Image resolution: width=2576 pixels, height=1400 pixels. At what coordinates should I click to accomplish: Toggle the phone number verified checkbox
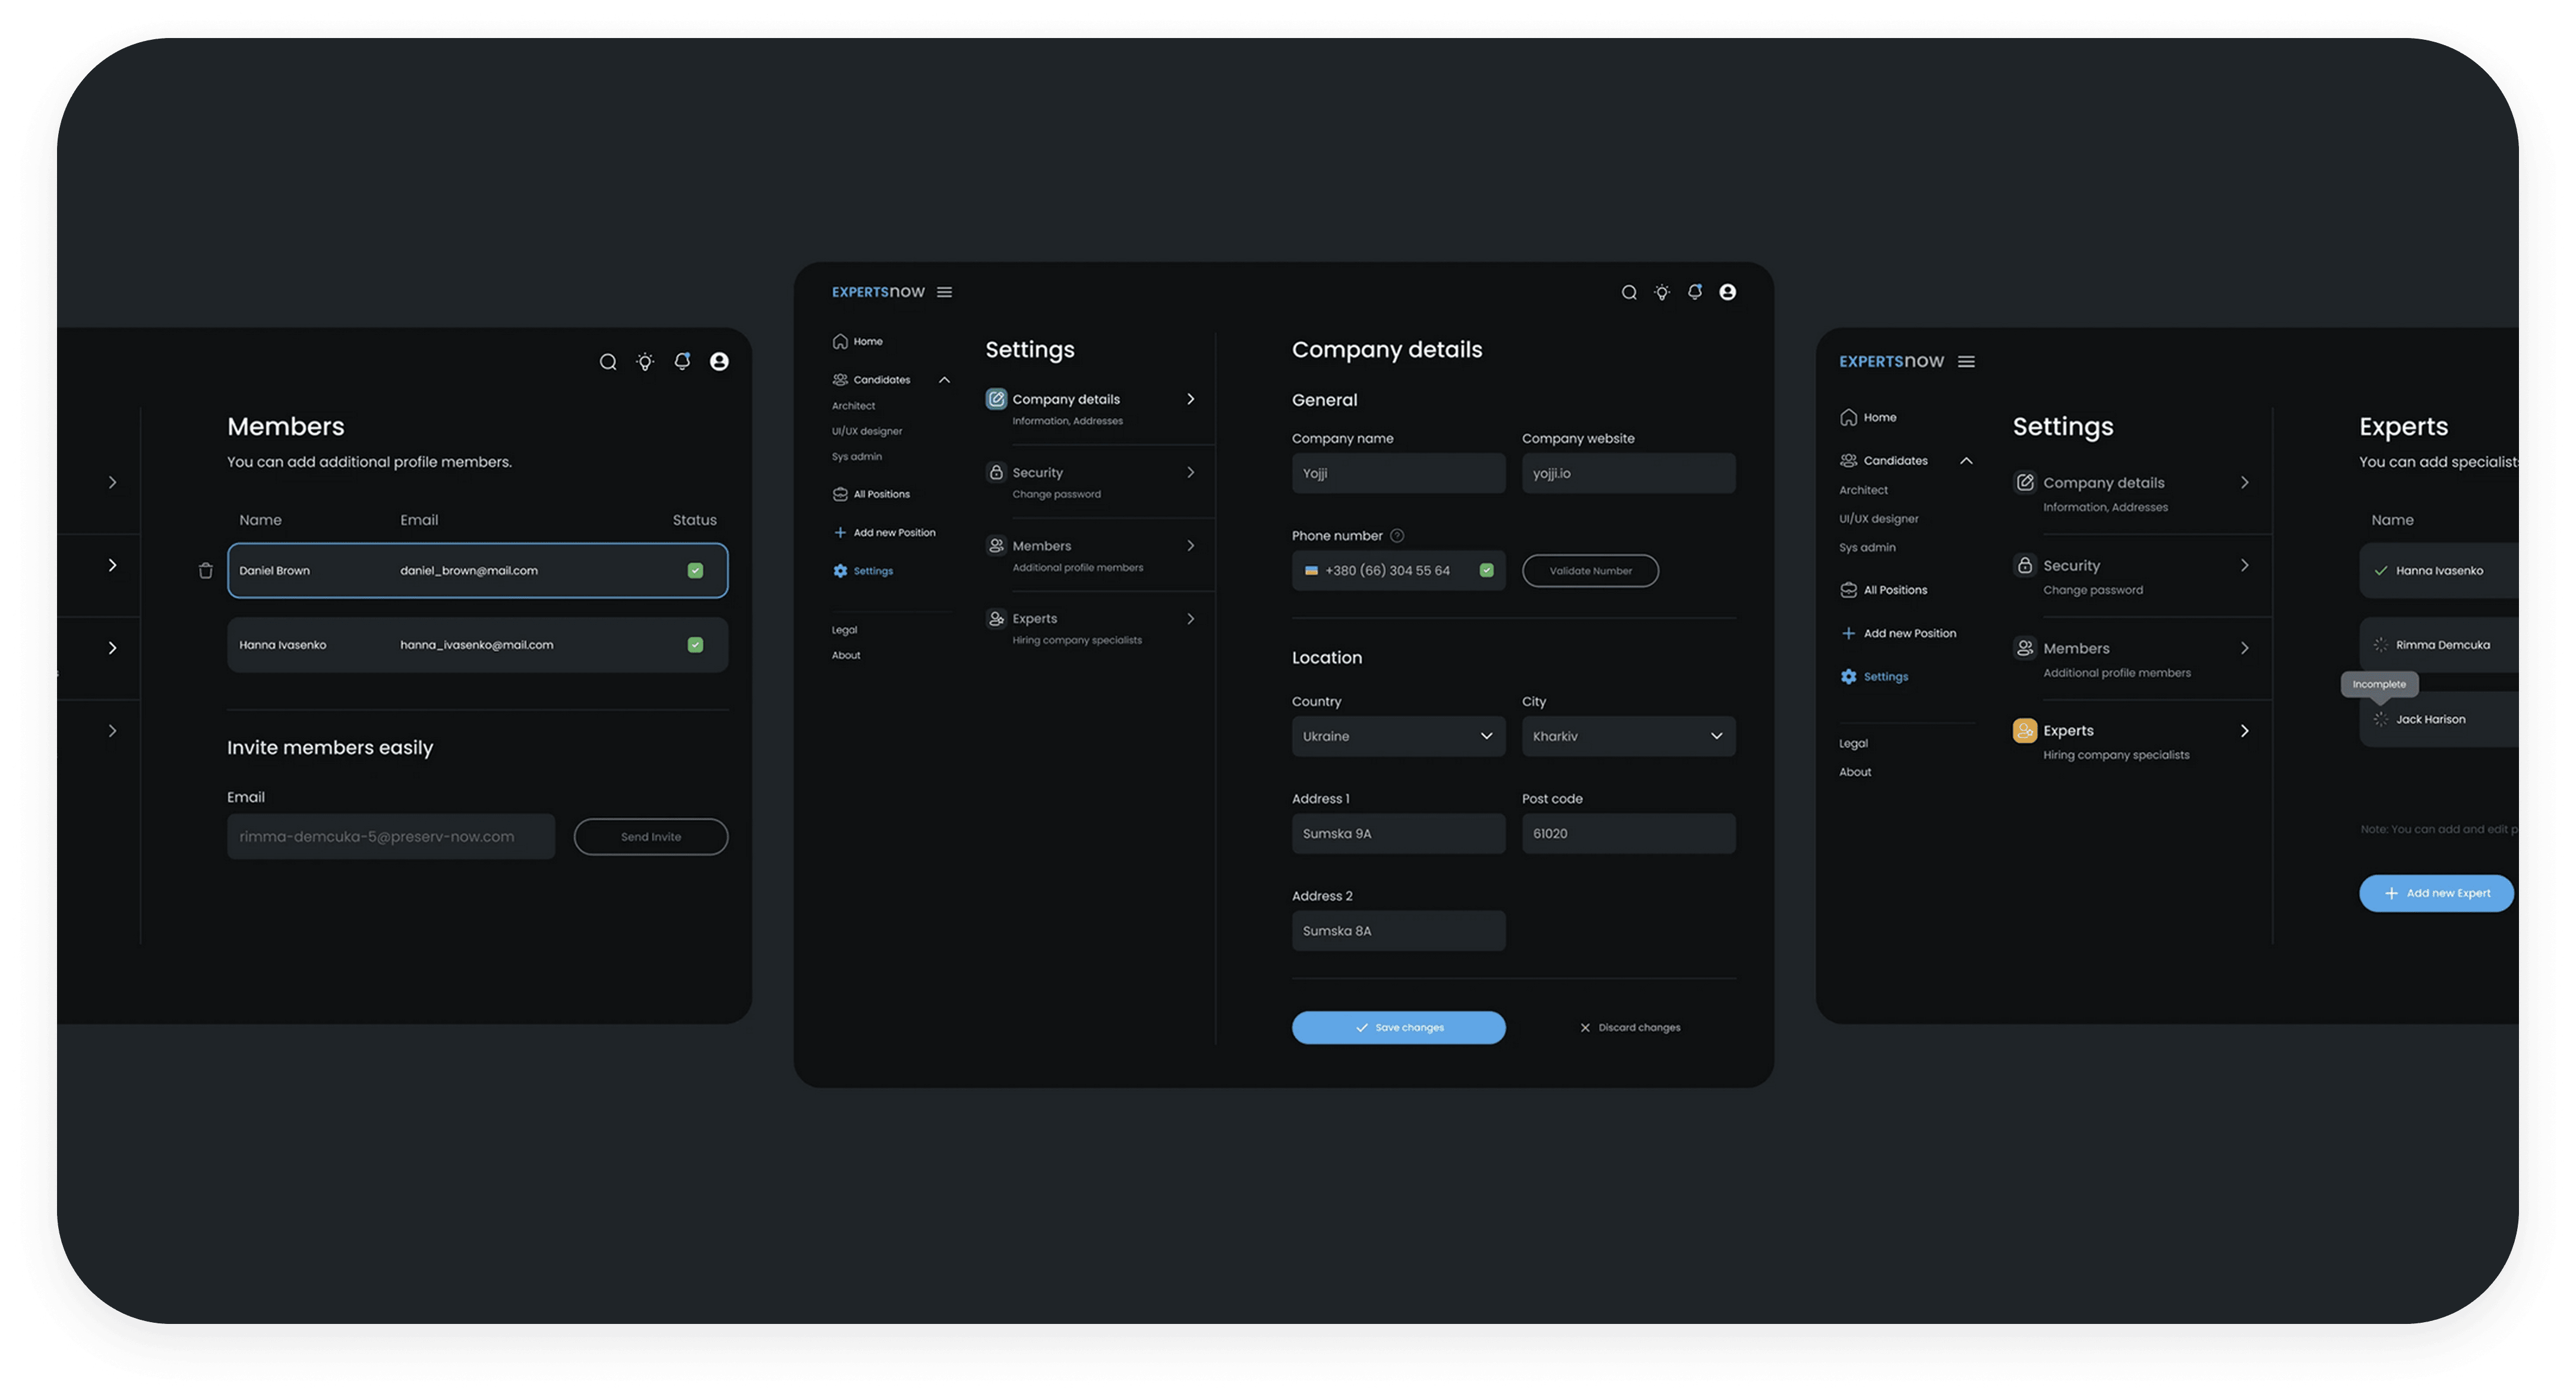coord(1487,570)
